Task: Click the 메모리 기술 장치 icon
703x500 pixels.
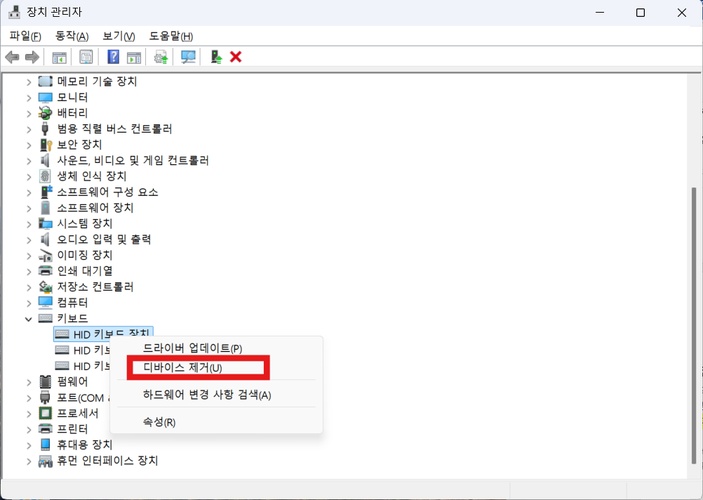Action: (x=45, y=81)
